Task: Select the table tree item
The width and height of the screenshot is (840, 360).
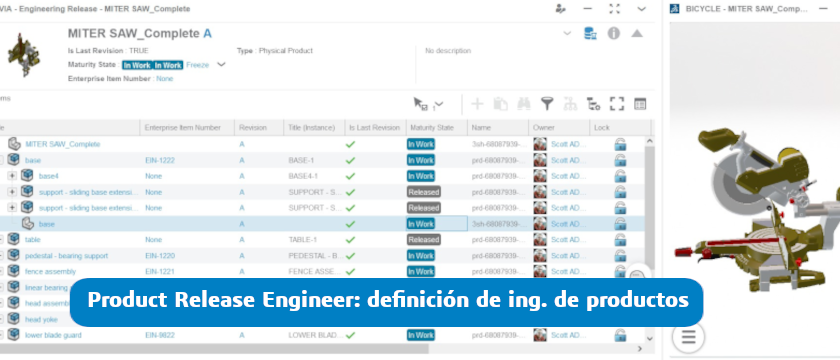Action: [33, 239]
